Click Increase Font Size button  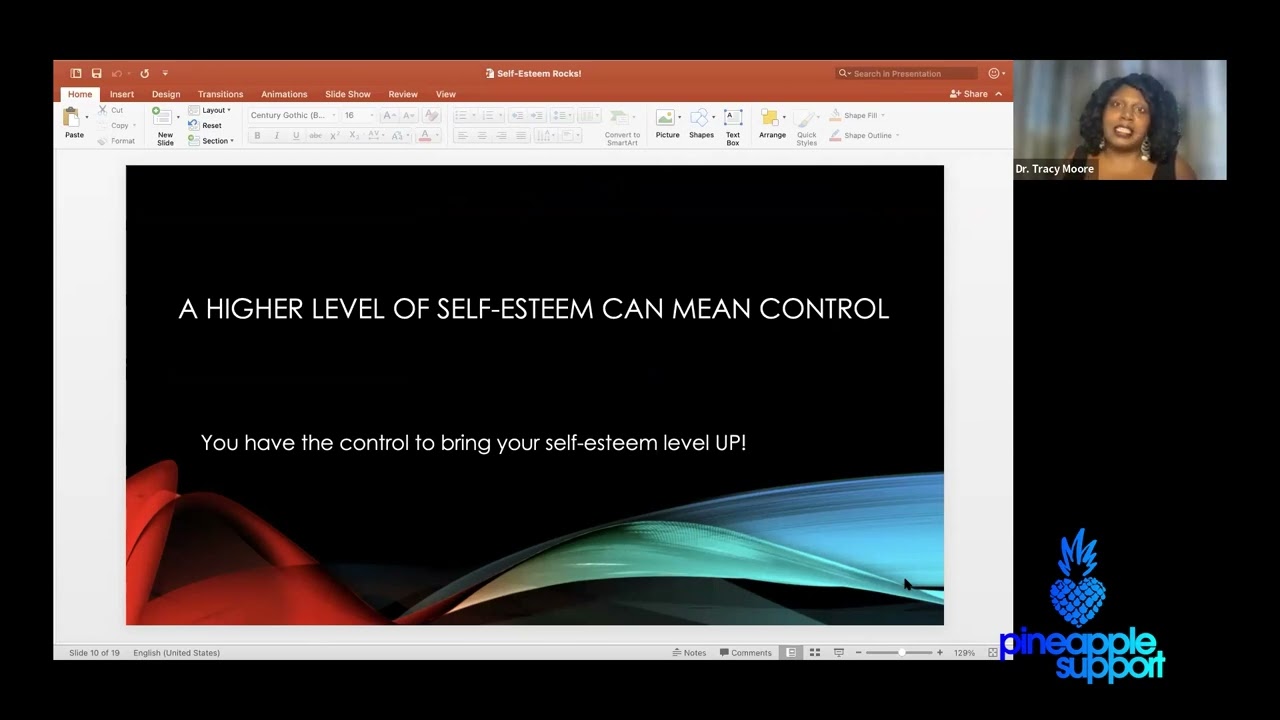389,115
